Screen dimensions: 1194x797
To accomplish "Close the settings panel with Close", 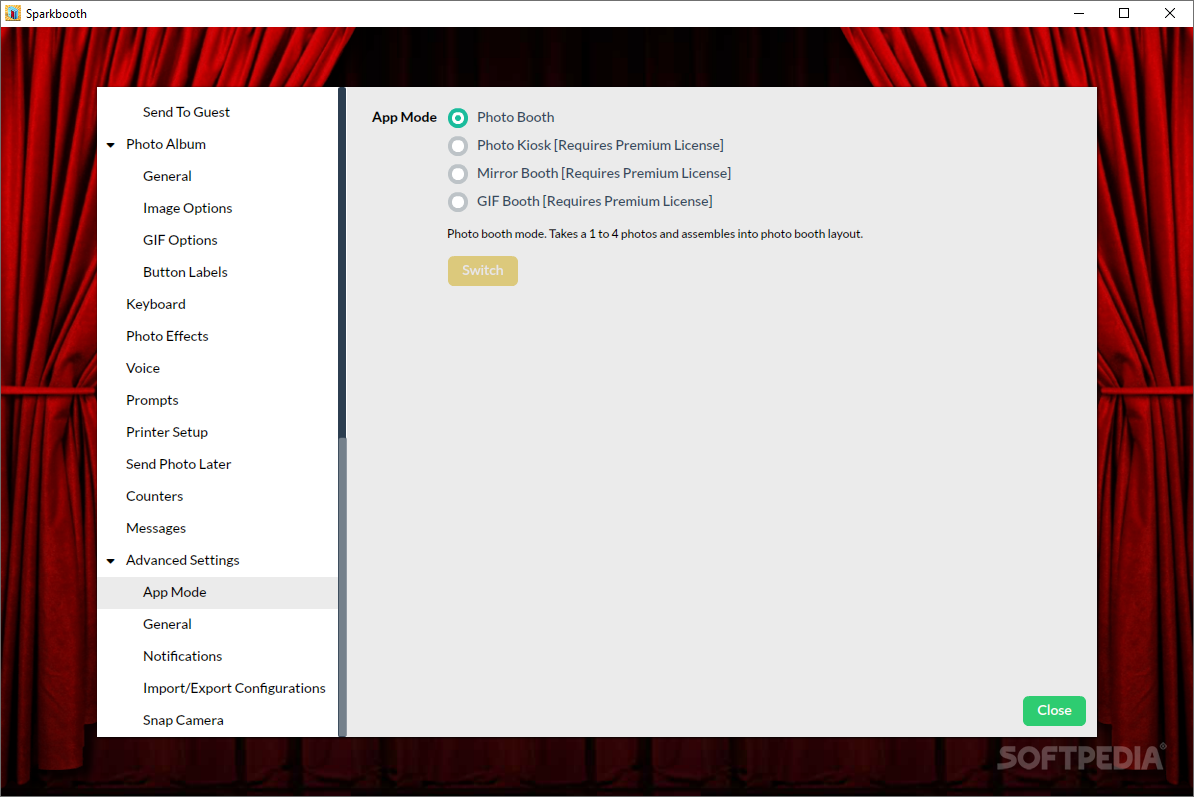I will 1054,710.
